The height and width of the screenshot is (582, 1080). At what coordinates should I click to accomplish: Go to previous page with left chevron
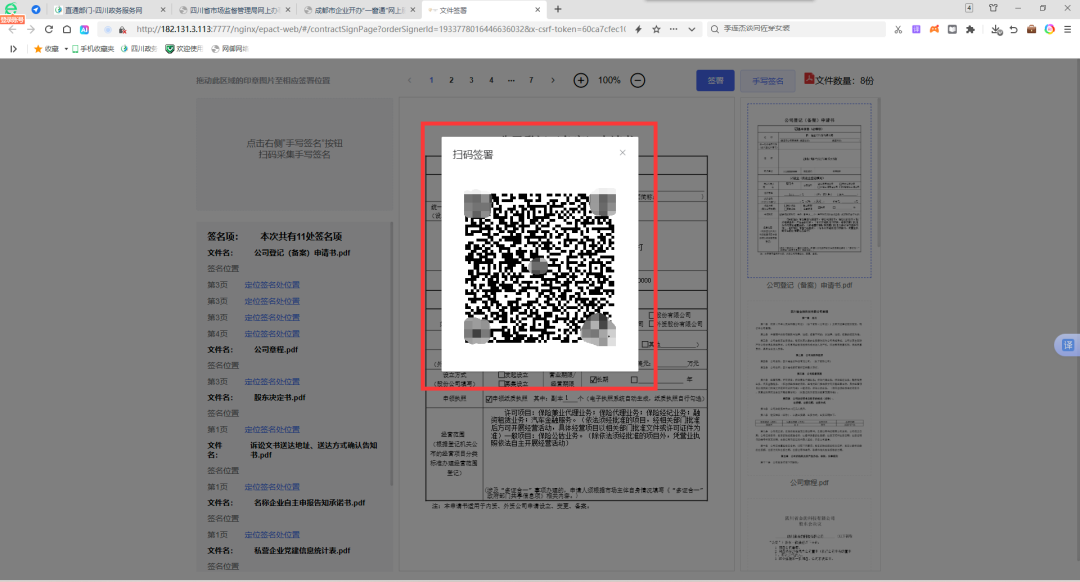click(410, 80)
